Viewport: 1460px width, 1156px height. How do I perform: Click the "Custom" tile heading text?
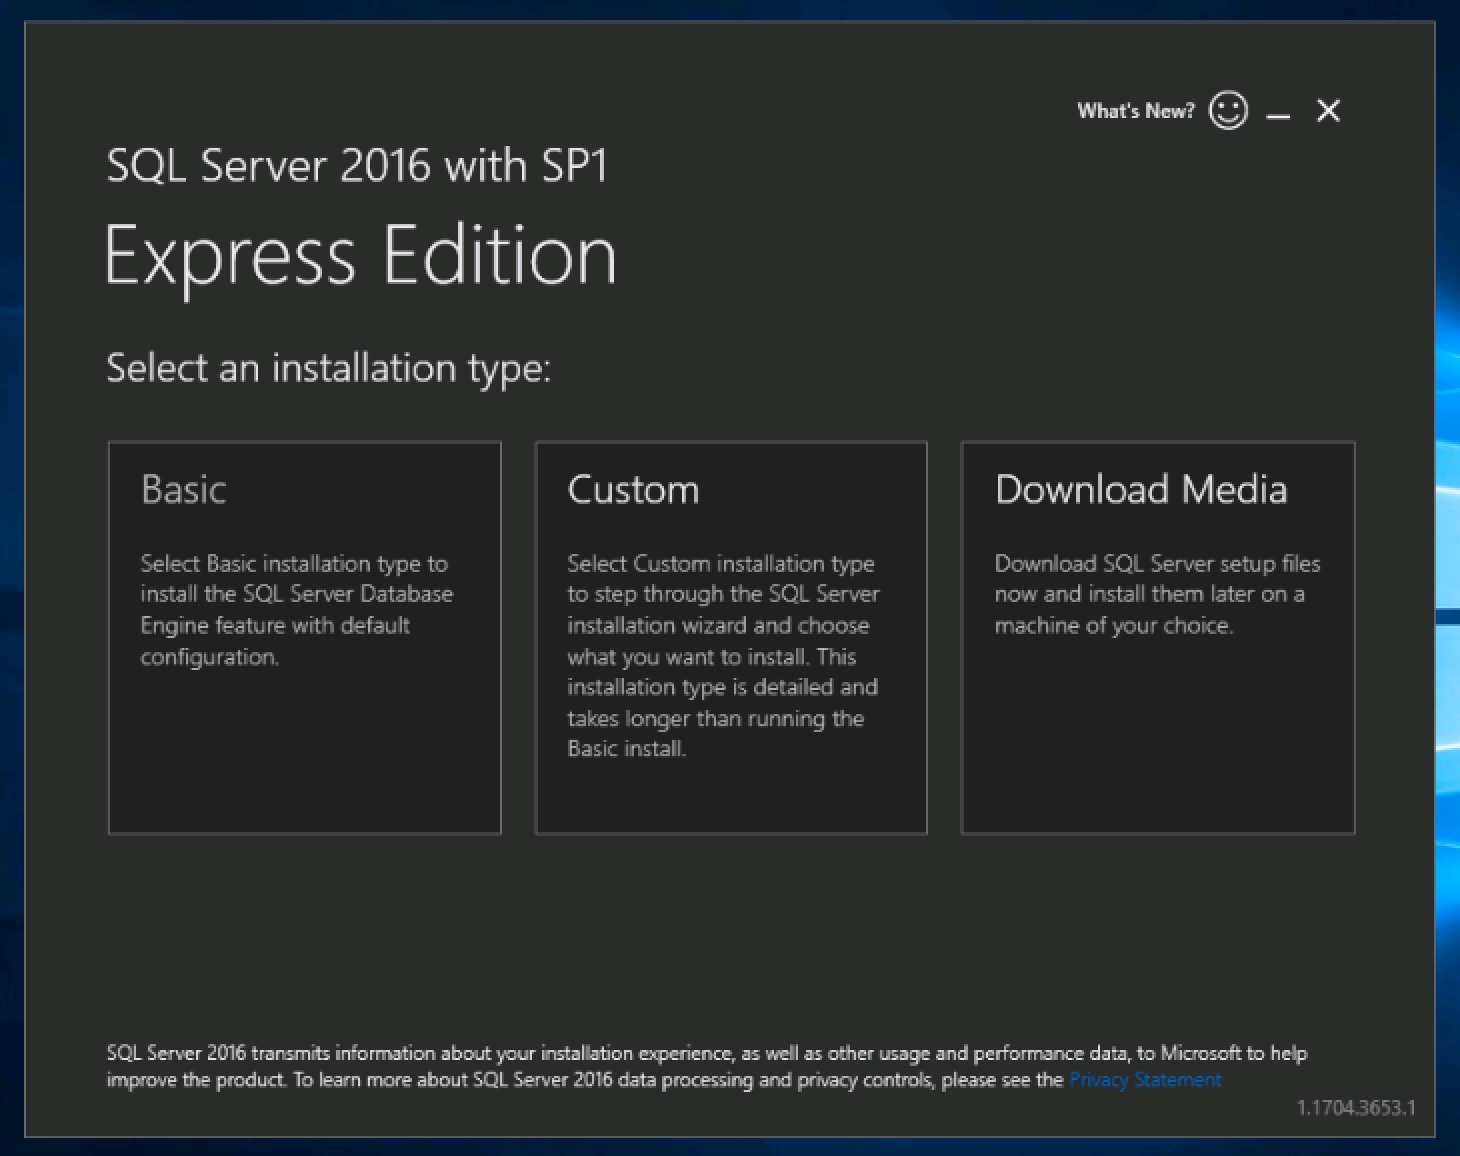(x=633, y=490)
